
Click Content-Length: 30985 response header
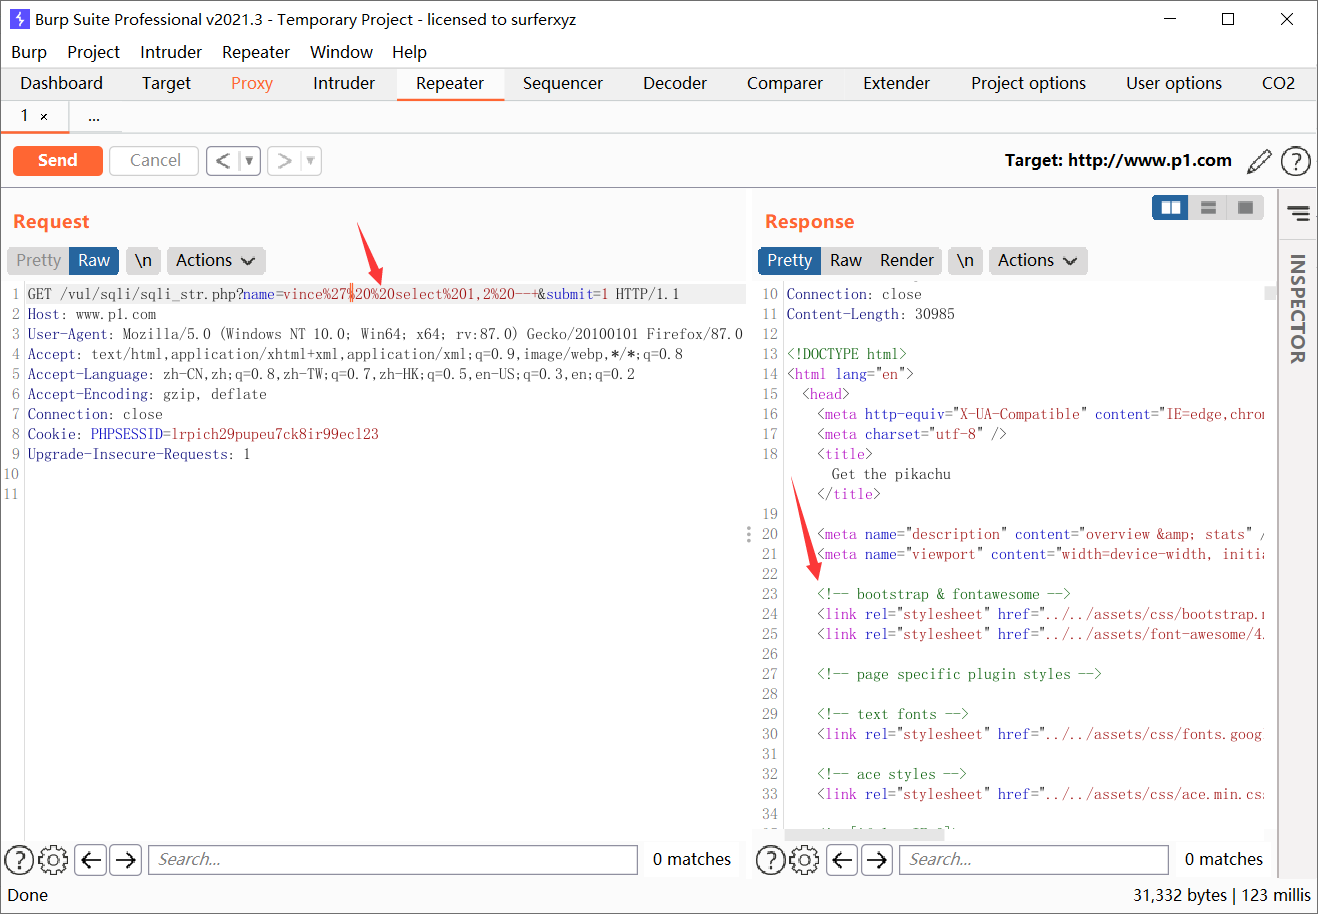click(x=870, y=314)
